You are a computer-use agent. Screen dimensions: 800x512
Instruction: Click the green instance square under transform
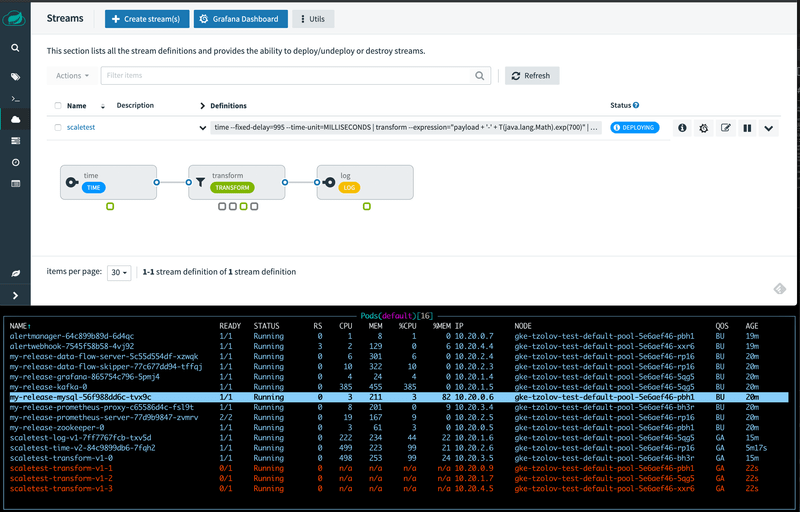point(243,207)
